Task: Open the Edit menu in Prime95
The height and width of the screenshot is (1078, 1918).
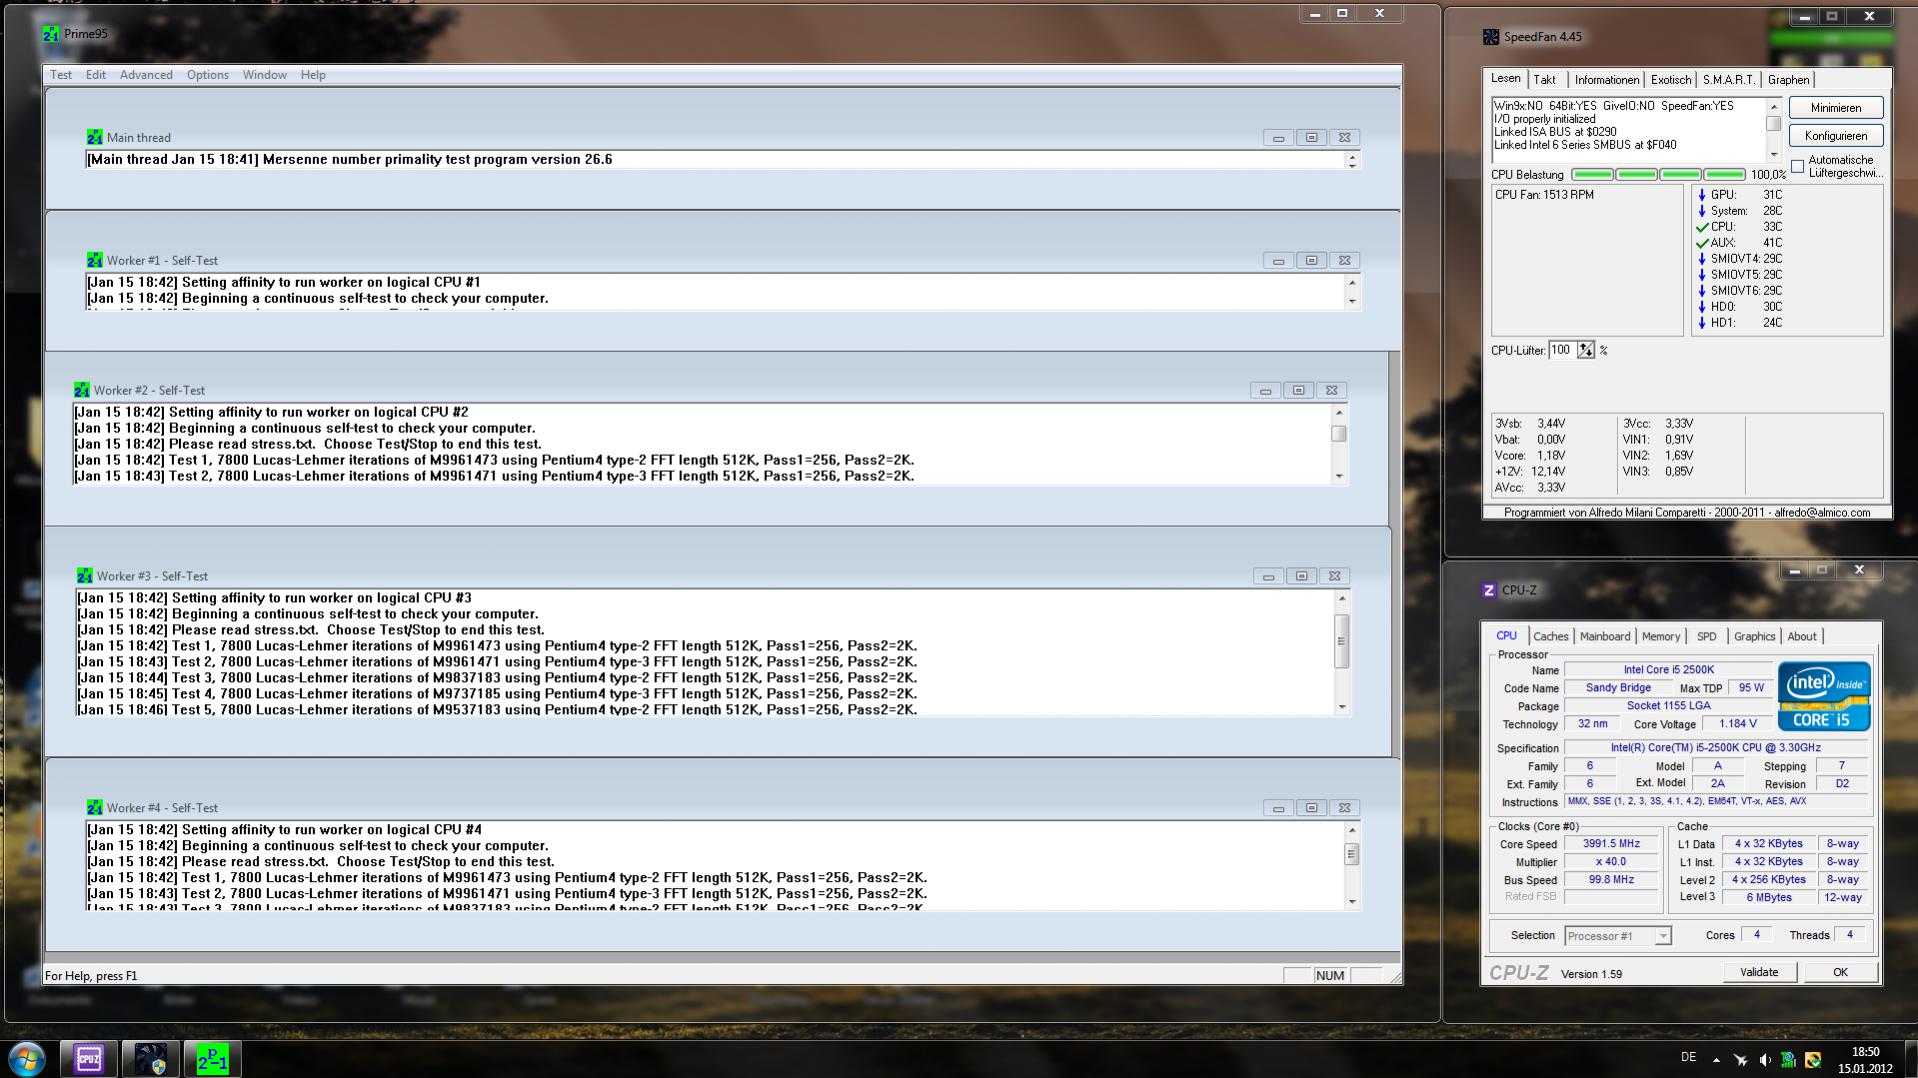Action: pyautogui.click(x=96, y=75)
